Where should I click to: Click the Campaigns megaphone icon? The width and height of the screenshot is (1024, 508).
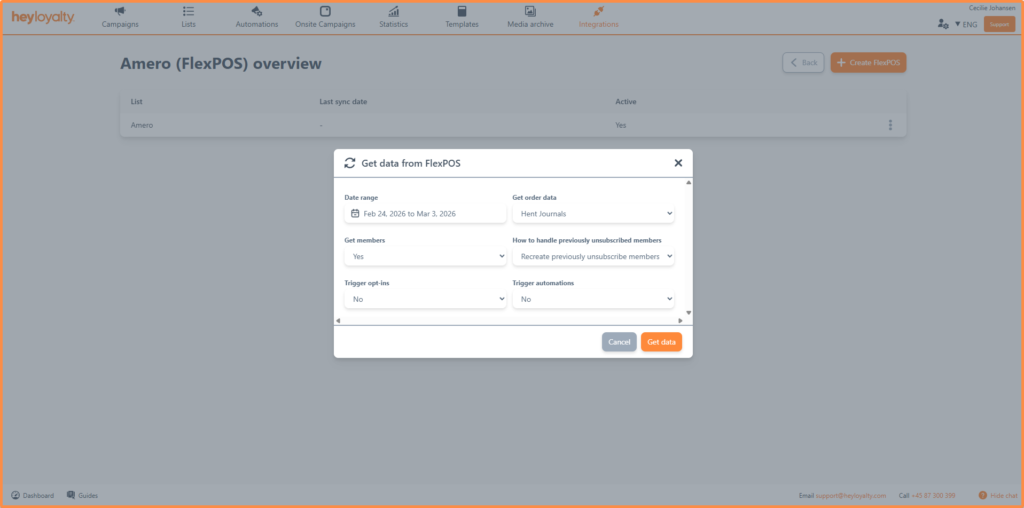(120, 11)
